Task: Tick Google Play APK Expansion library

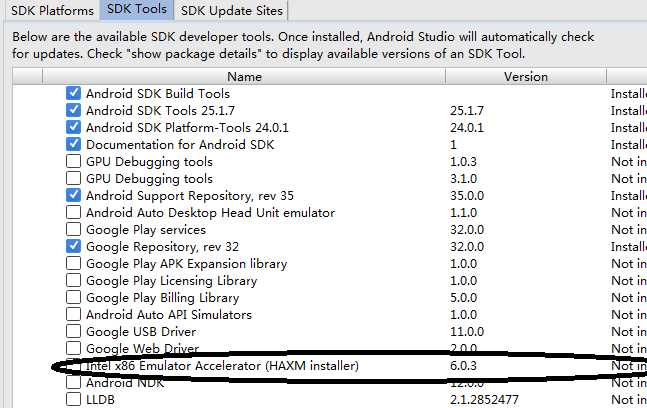Action: coord(73,264)
